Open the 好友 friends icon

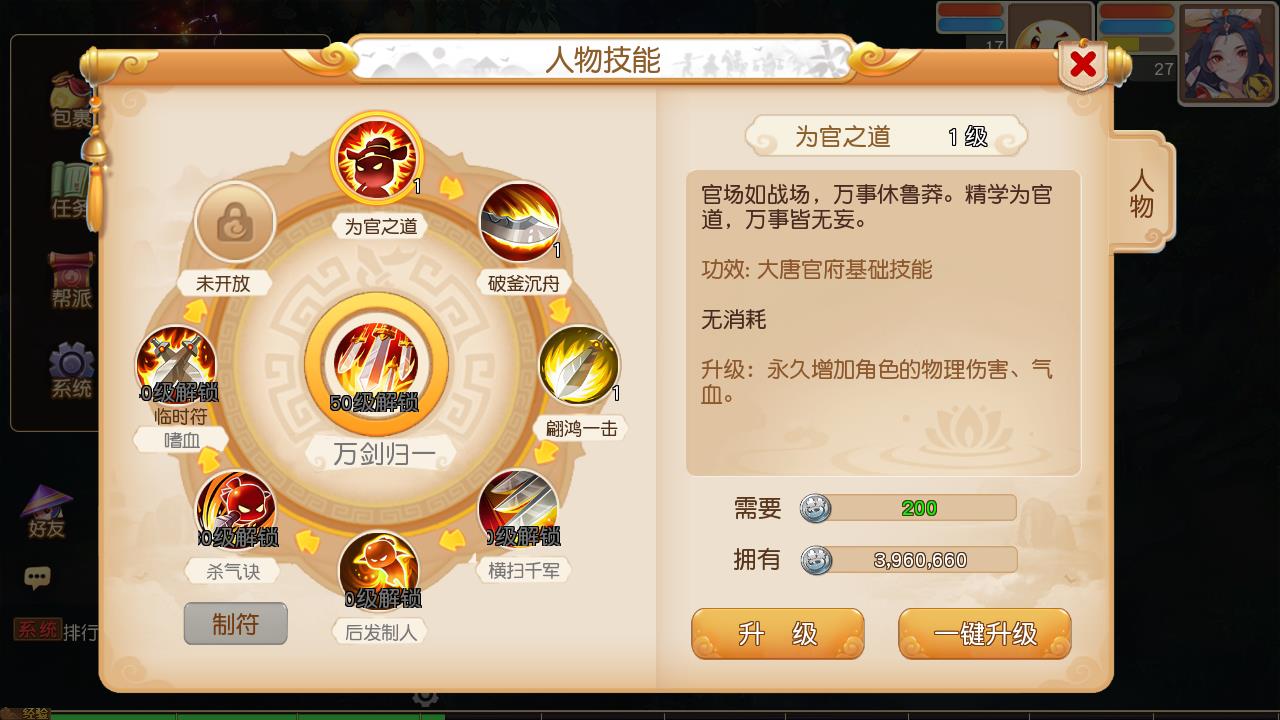click(x=46, y=513)
